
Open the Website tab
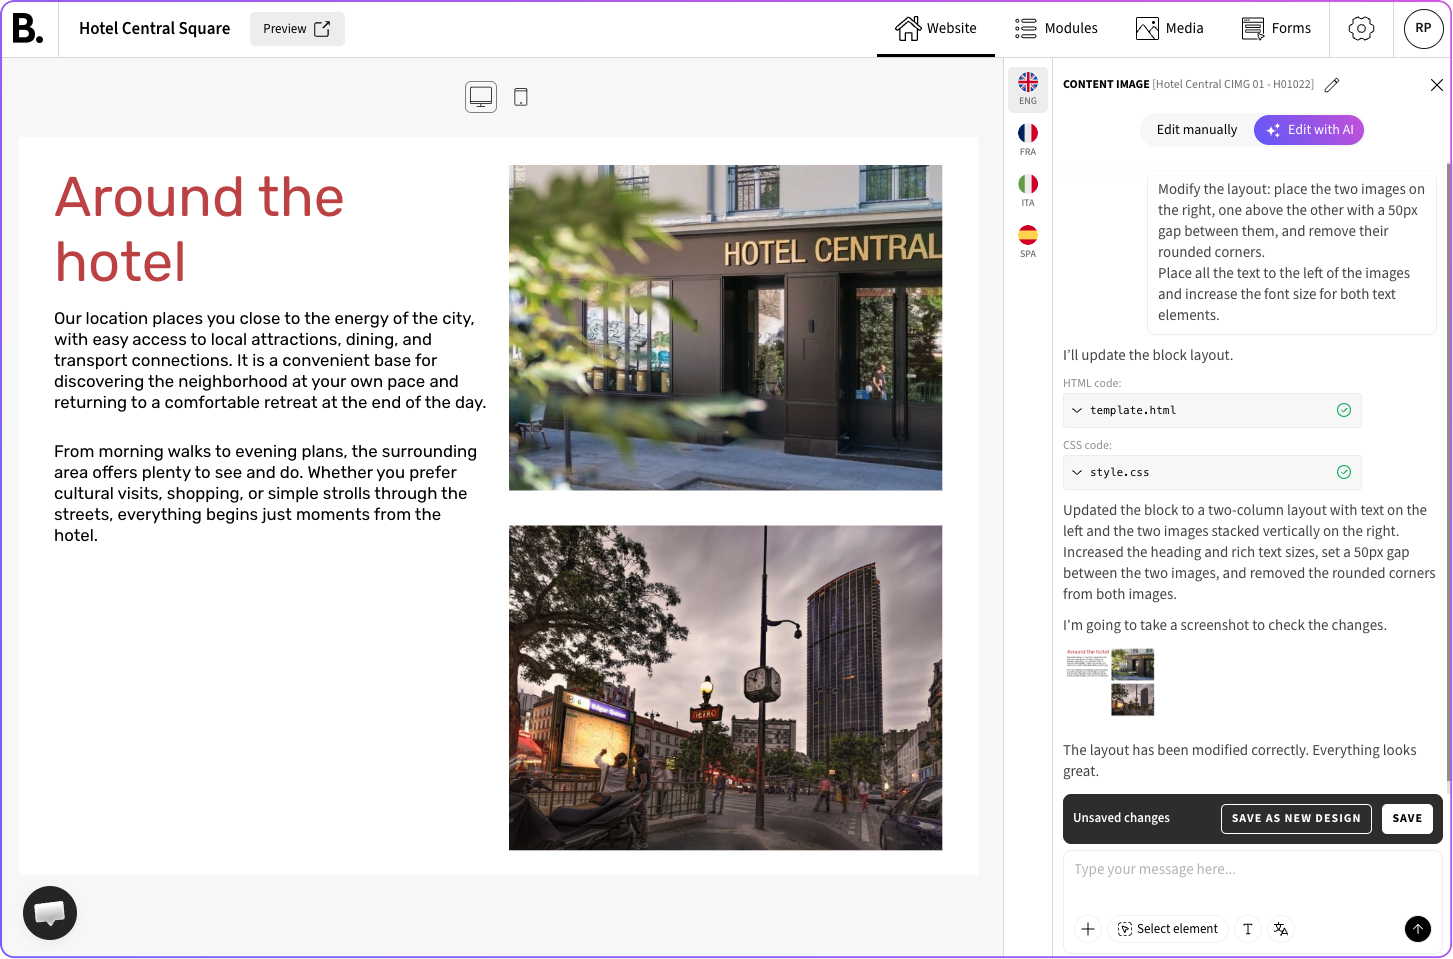coord(936,29)
